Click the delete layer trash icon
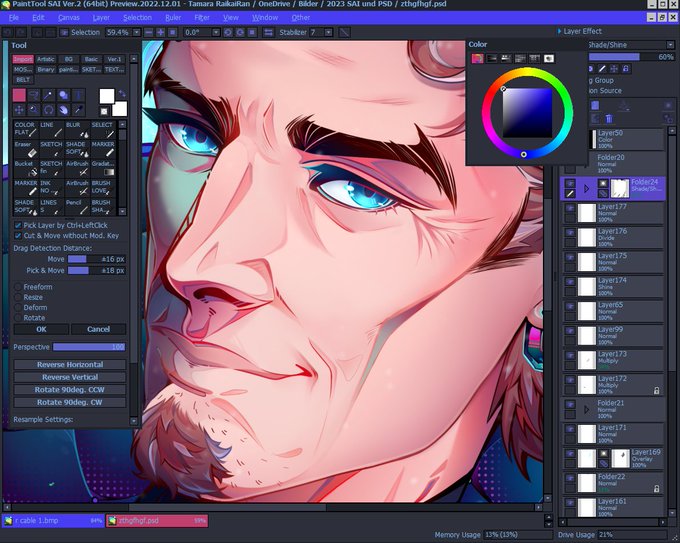The image size is (680, 543). click(609, 118)
